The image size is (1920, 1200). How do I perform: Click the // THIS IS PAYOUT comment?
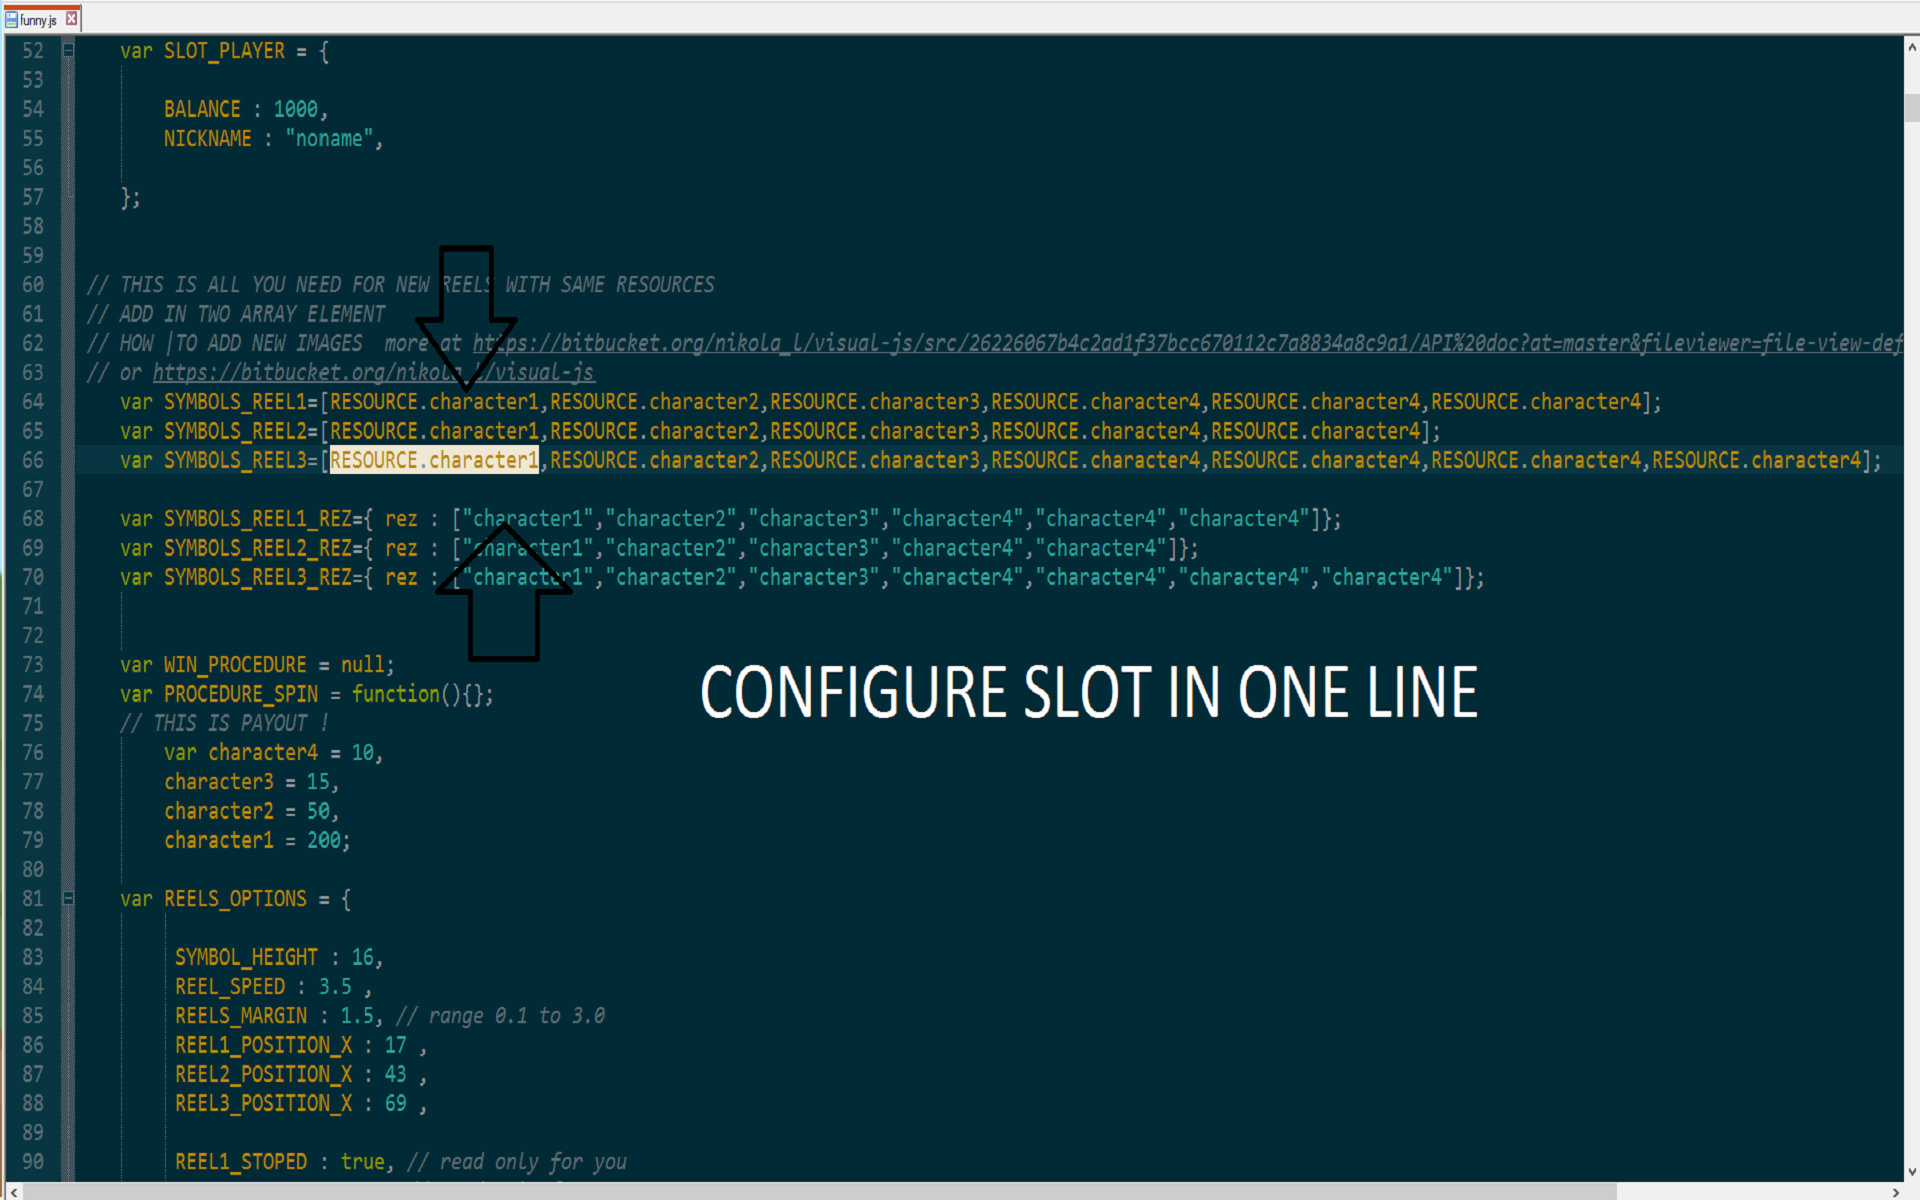point(225,723)
